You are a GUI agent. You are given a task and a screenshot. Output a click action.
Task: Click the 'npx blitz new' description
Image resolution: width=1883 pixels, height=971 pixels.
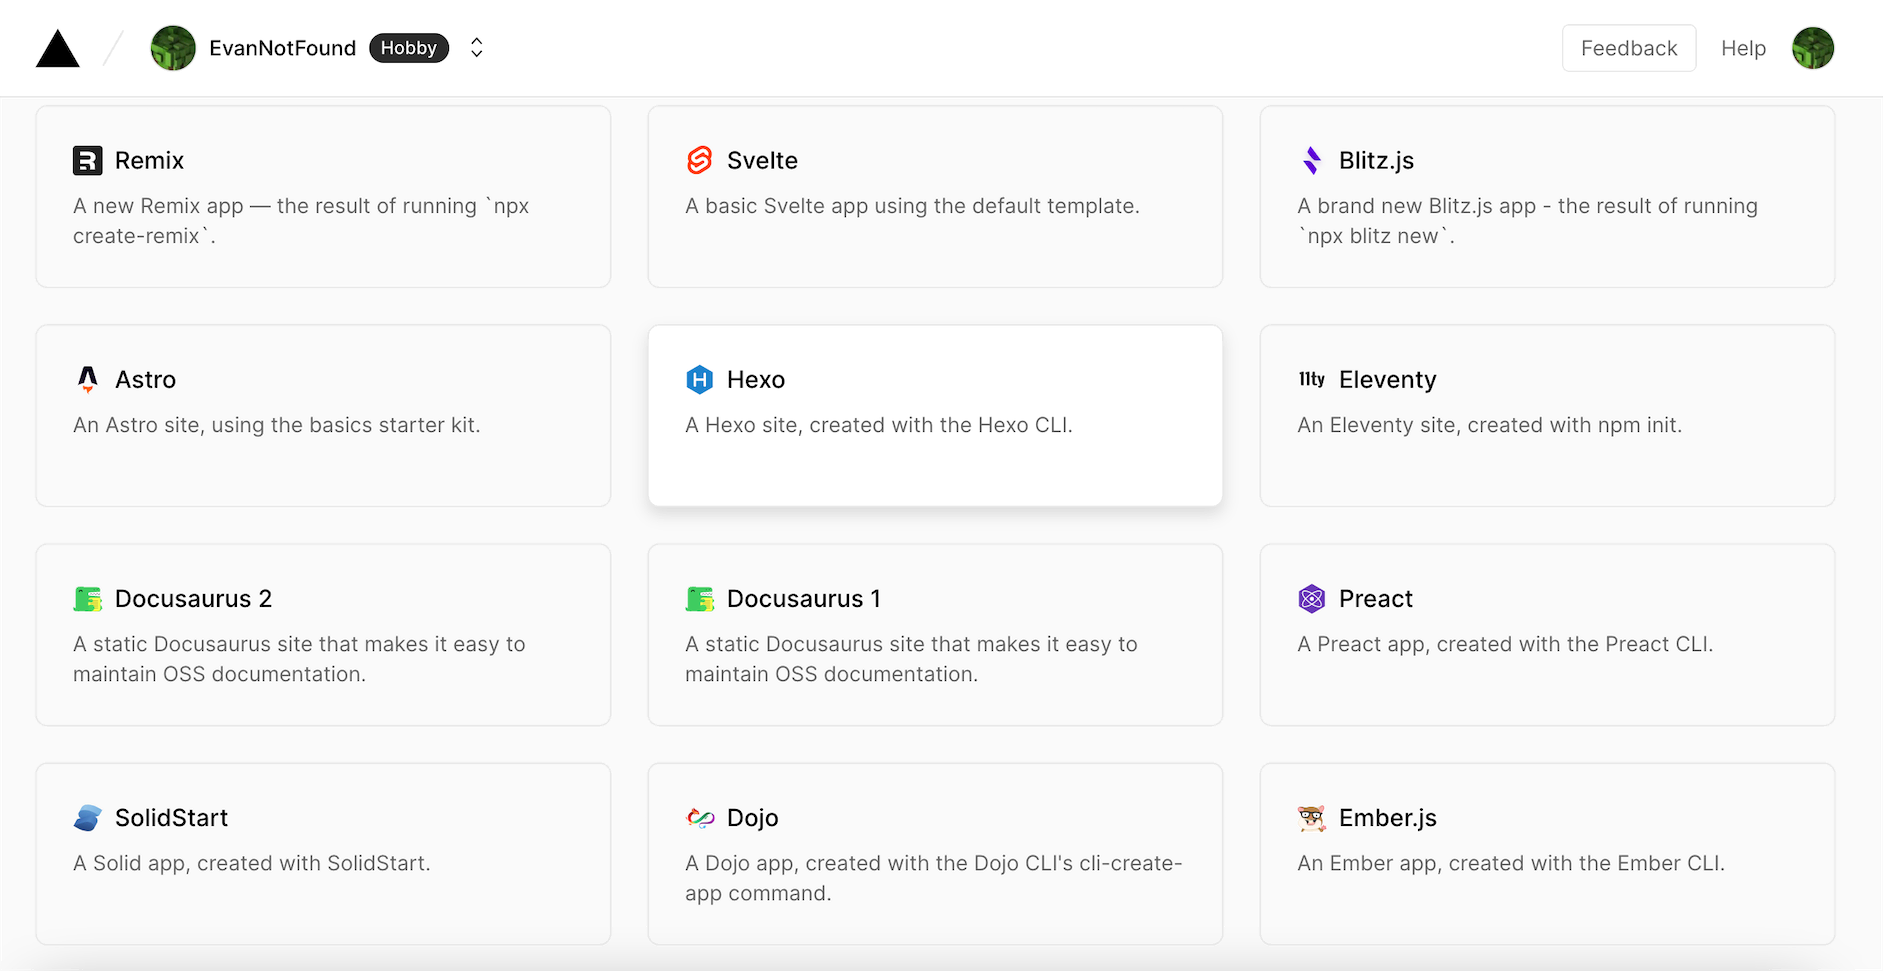pos(1527,220)
